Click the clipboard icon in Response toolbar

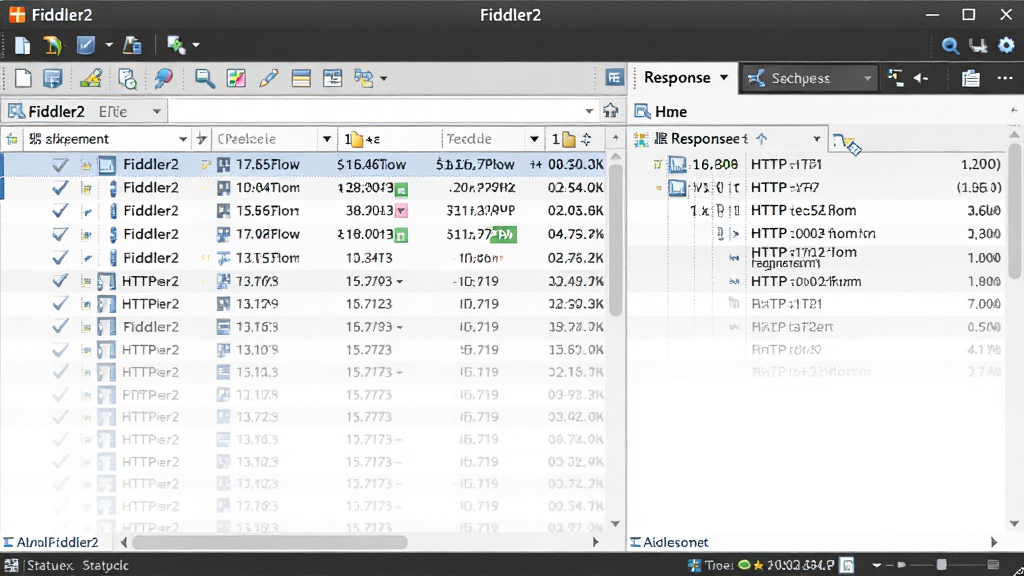(x=970, y=78)
